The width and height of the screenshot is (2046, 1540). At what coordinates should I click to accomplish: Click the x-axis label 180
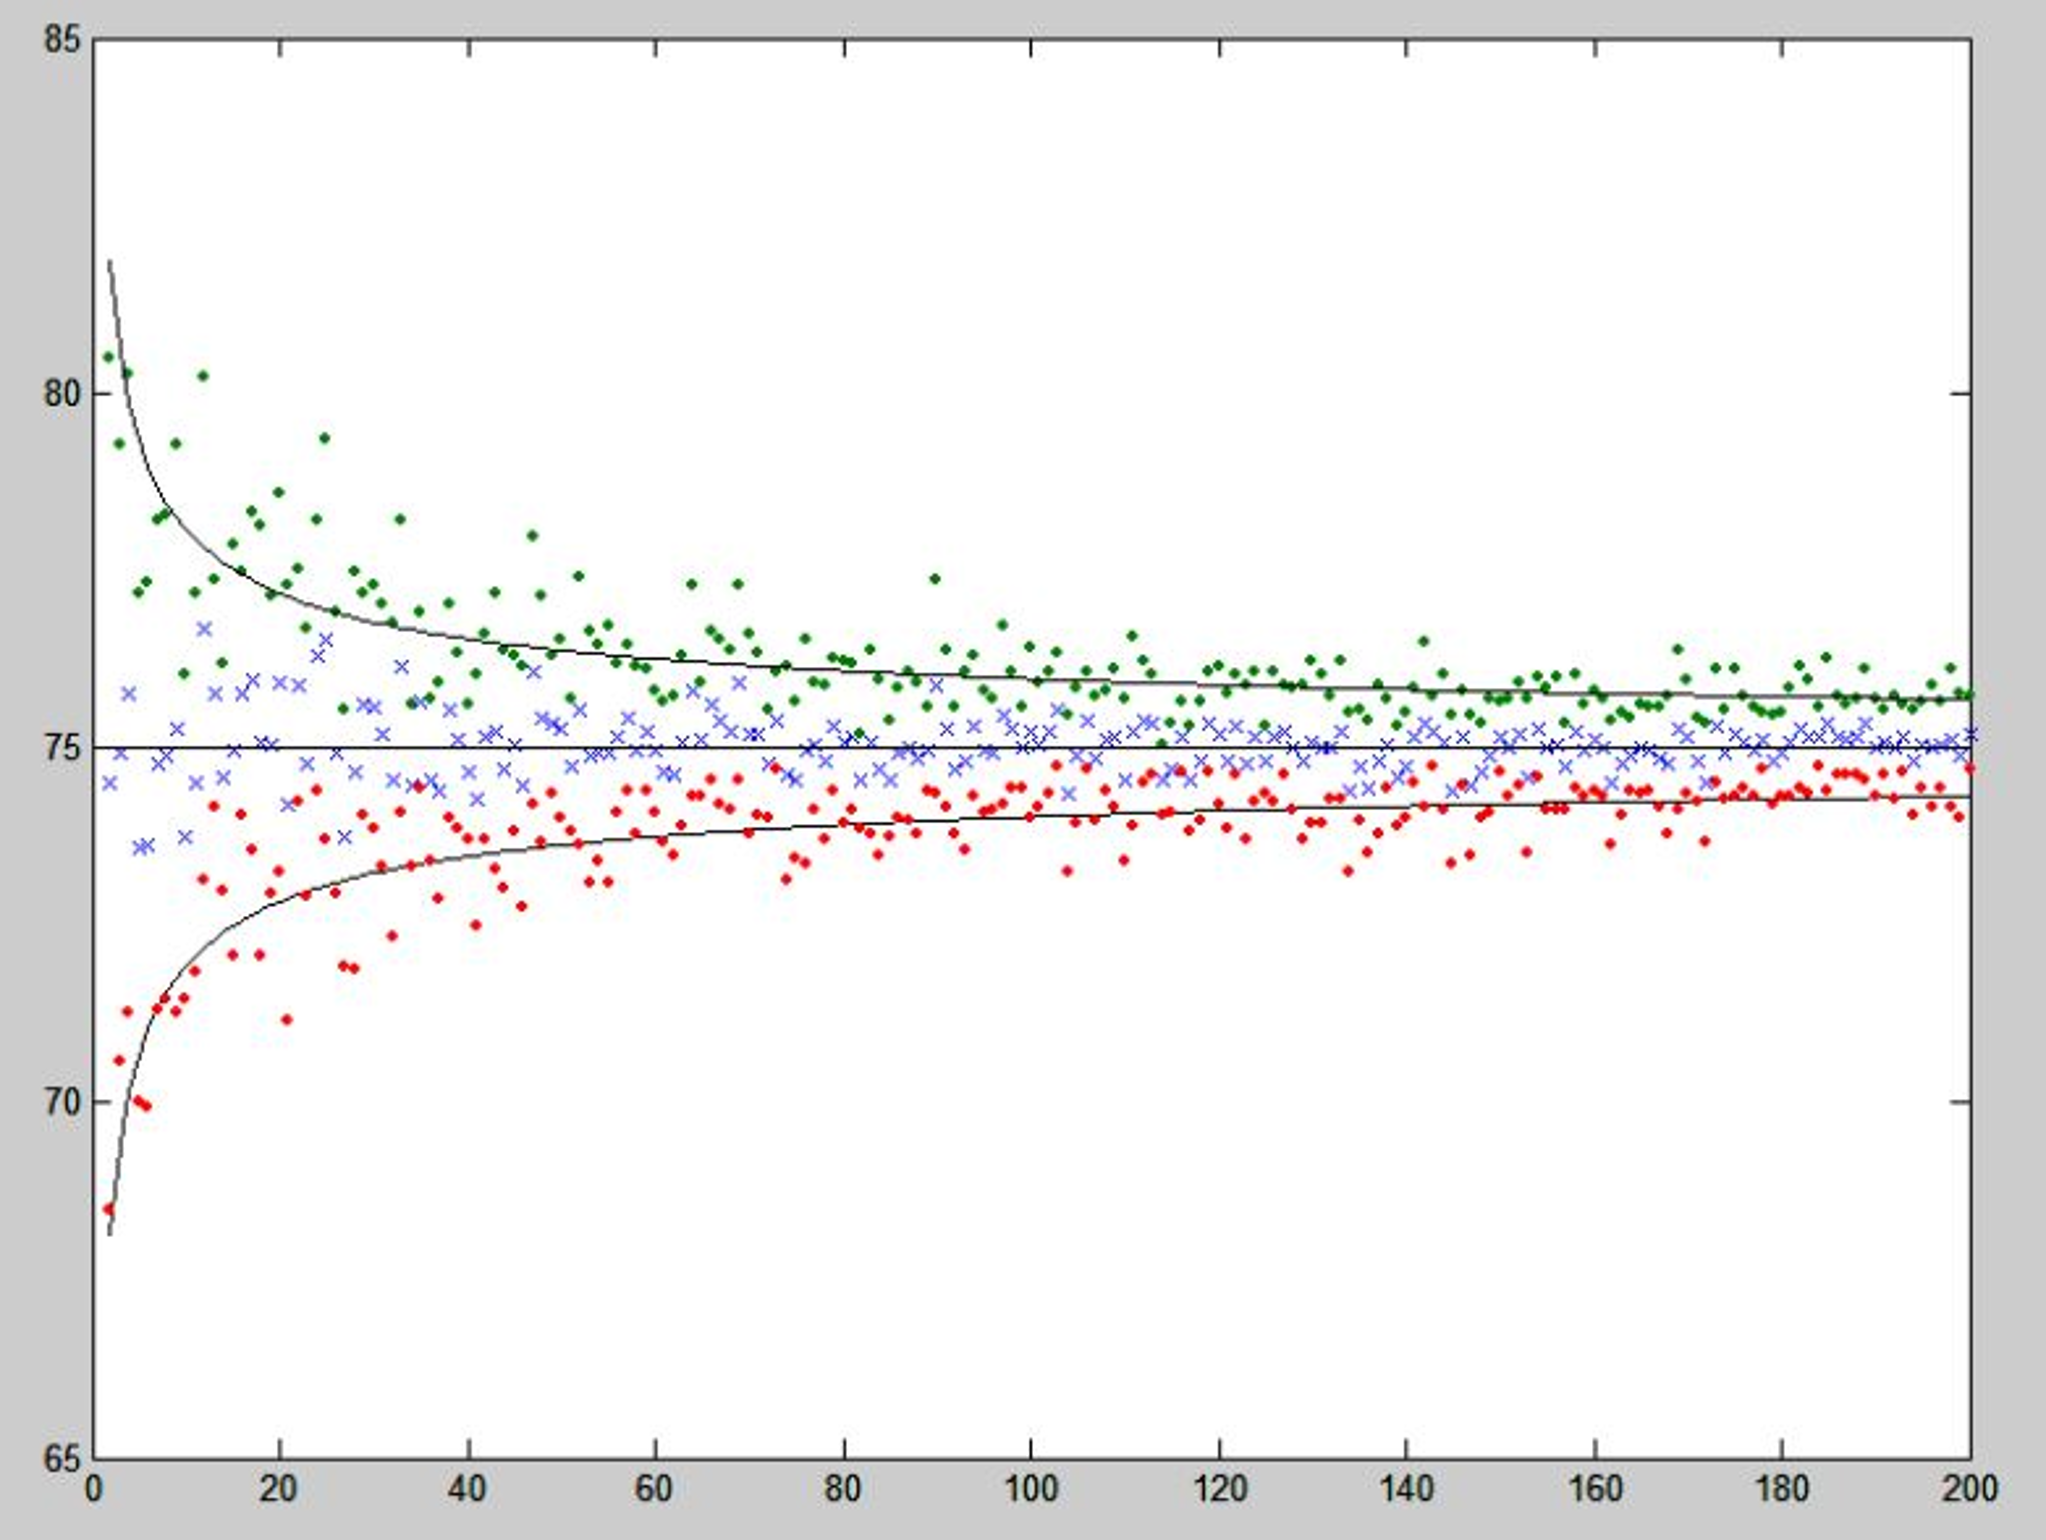(x=1782, y=1490)
